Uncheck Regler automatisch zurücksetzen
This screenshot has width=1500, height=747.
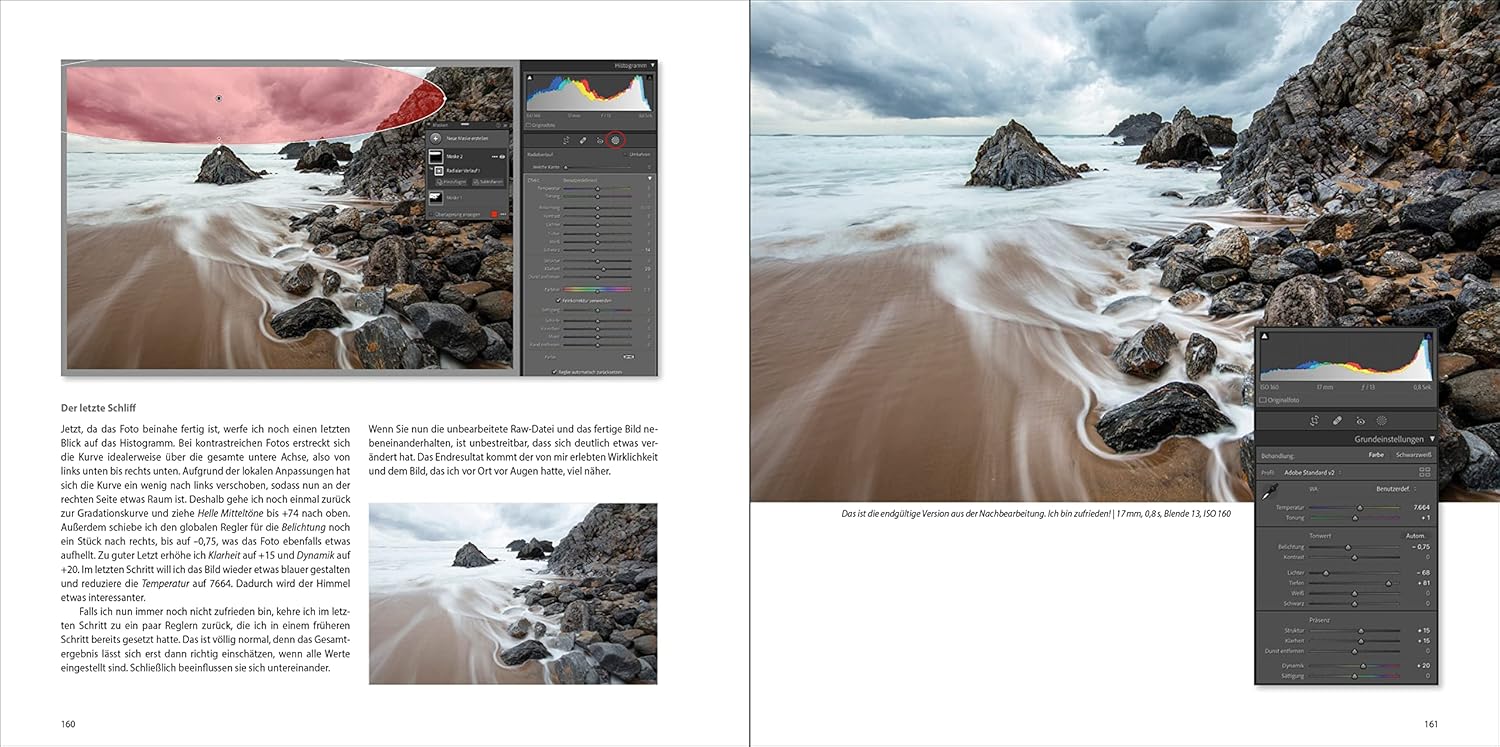(x=555, y=370)
